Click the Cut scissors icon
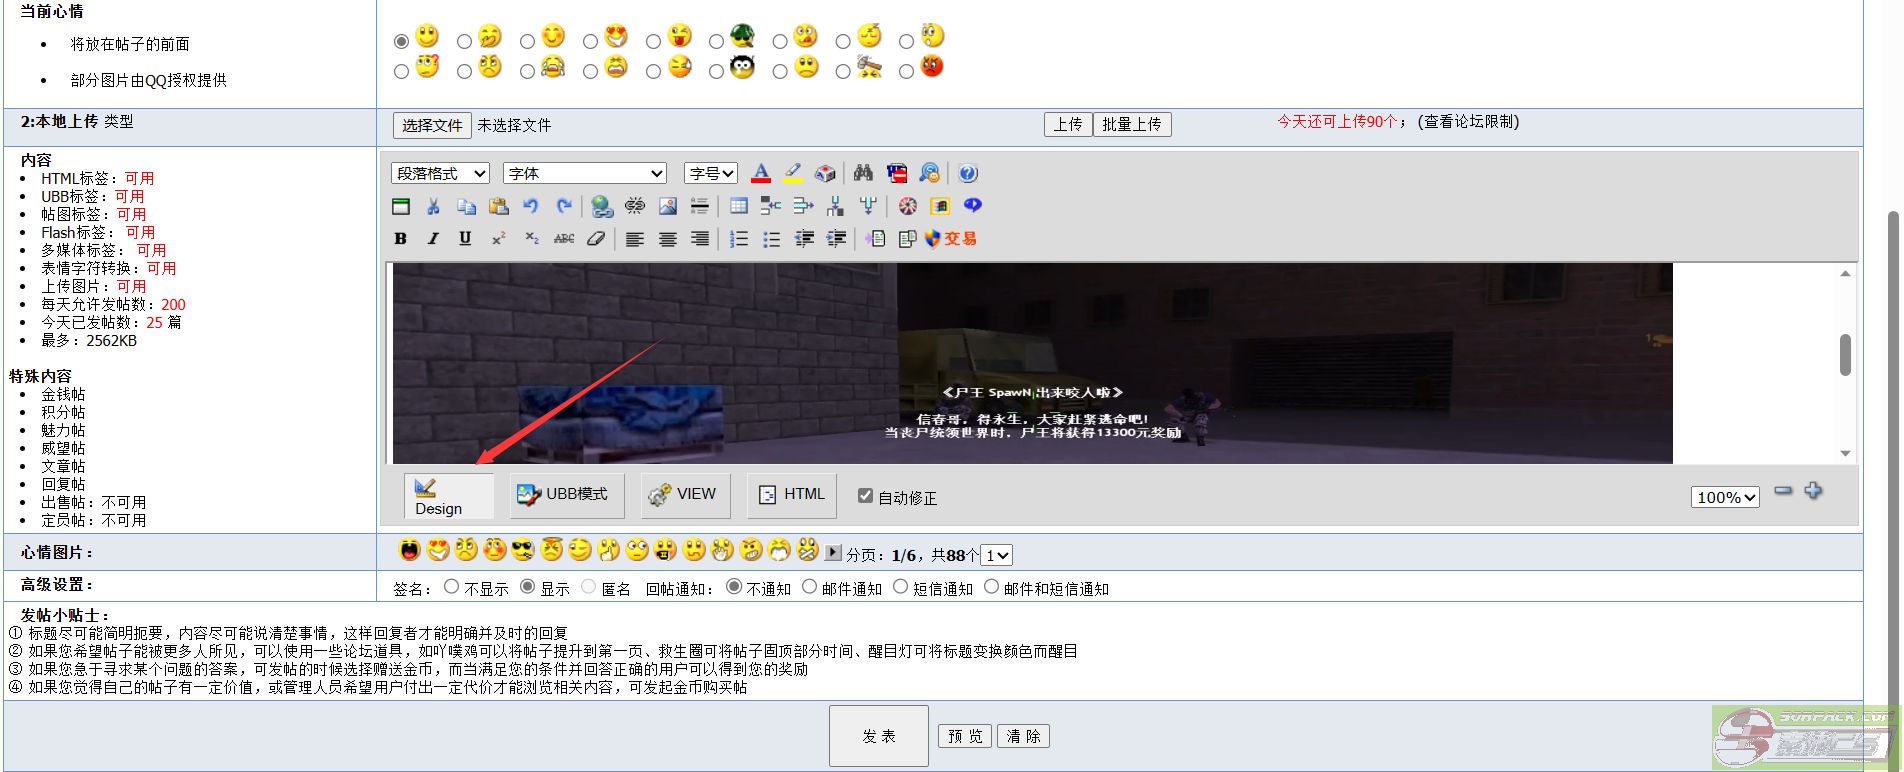This screenshot has width=1904, height=772. (433, 206)
